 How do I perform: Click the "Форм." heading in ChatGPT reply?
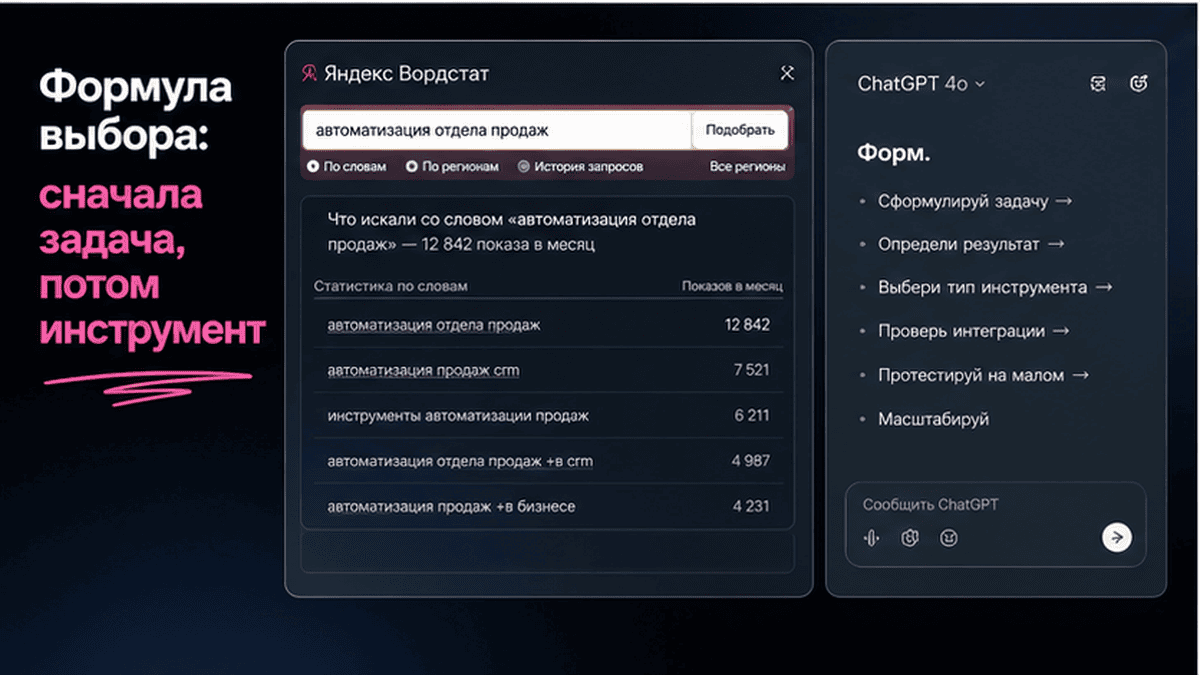(x=893, y=154)
